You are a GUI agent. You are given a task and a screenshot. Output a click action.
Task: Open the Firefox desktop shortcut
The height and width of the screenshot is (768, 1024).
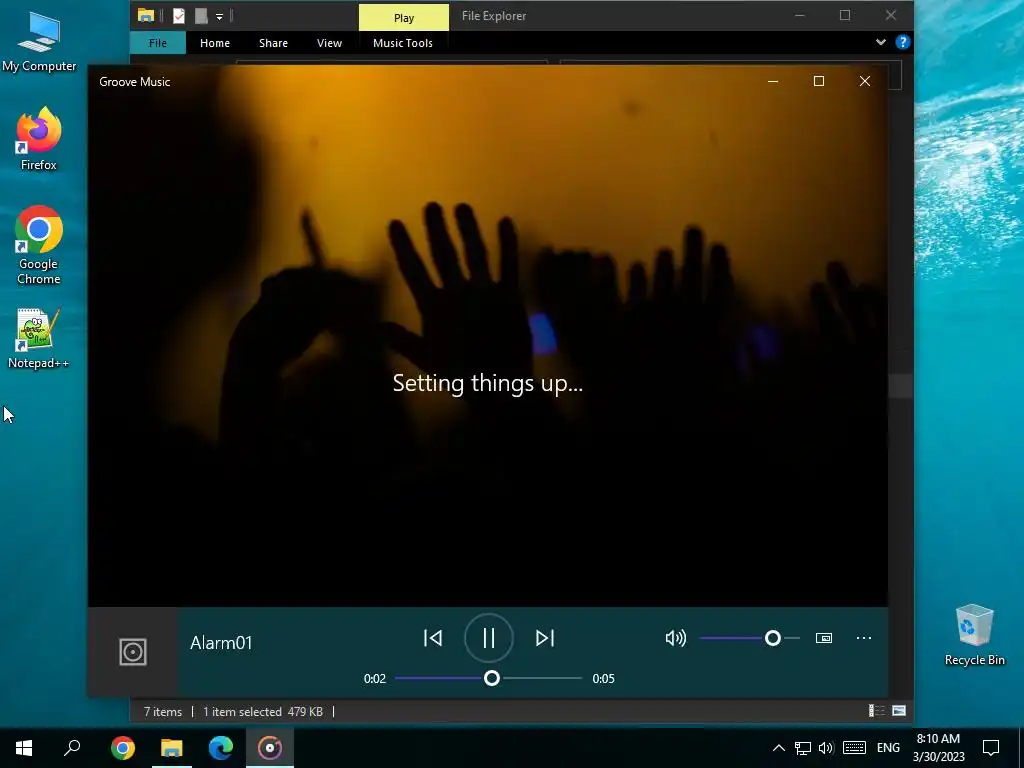click(x=39, y=139)
